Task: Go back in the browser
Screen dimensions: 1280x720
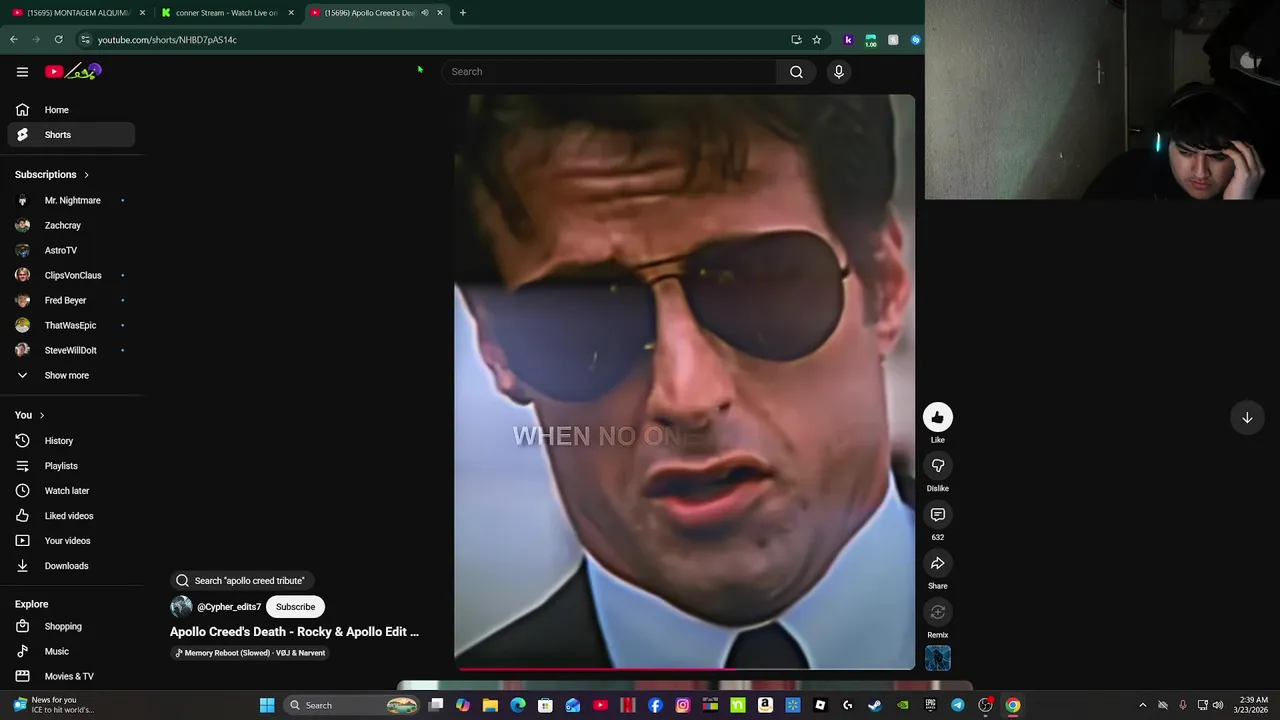Action: 14,40
